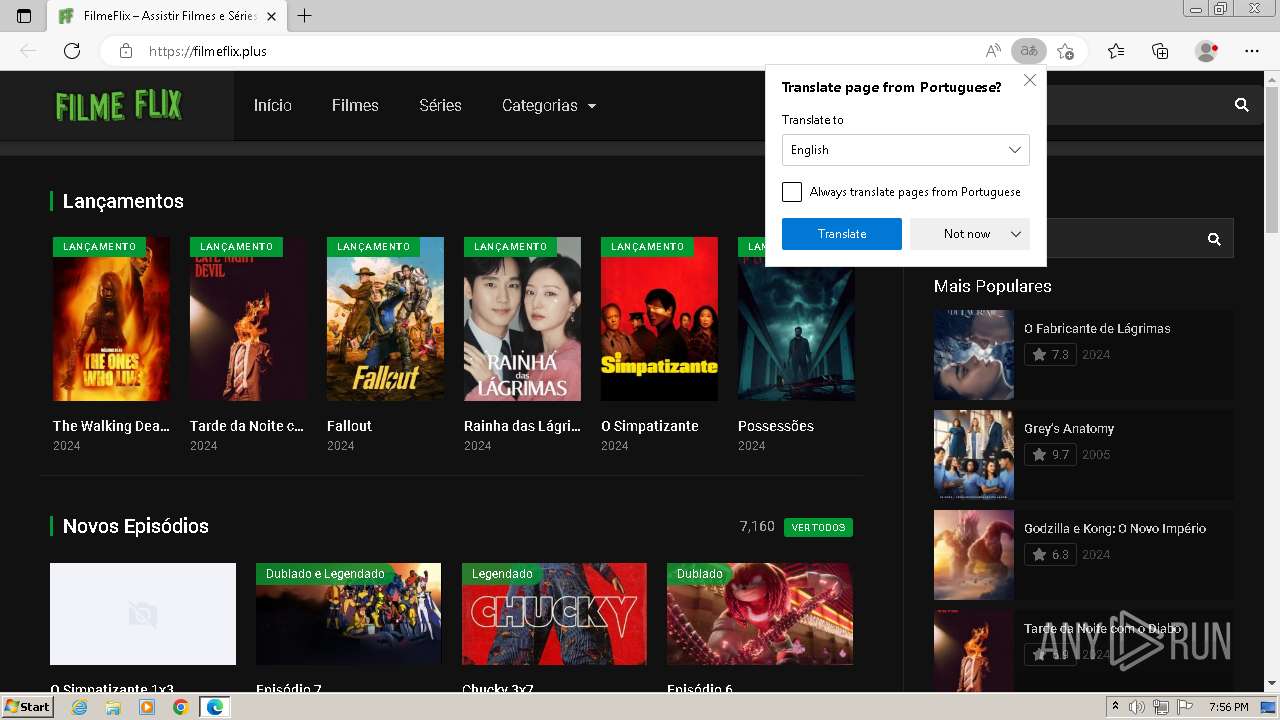Click the Filme Flix logo
The image size is (1280, 720).
118,106
